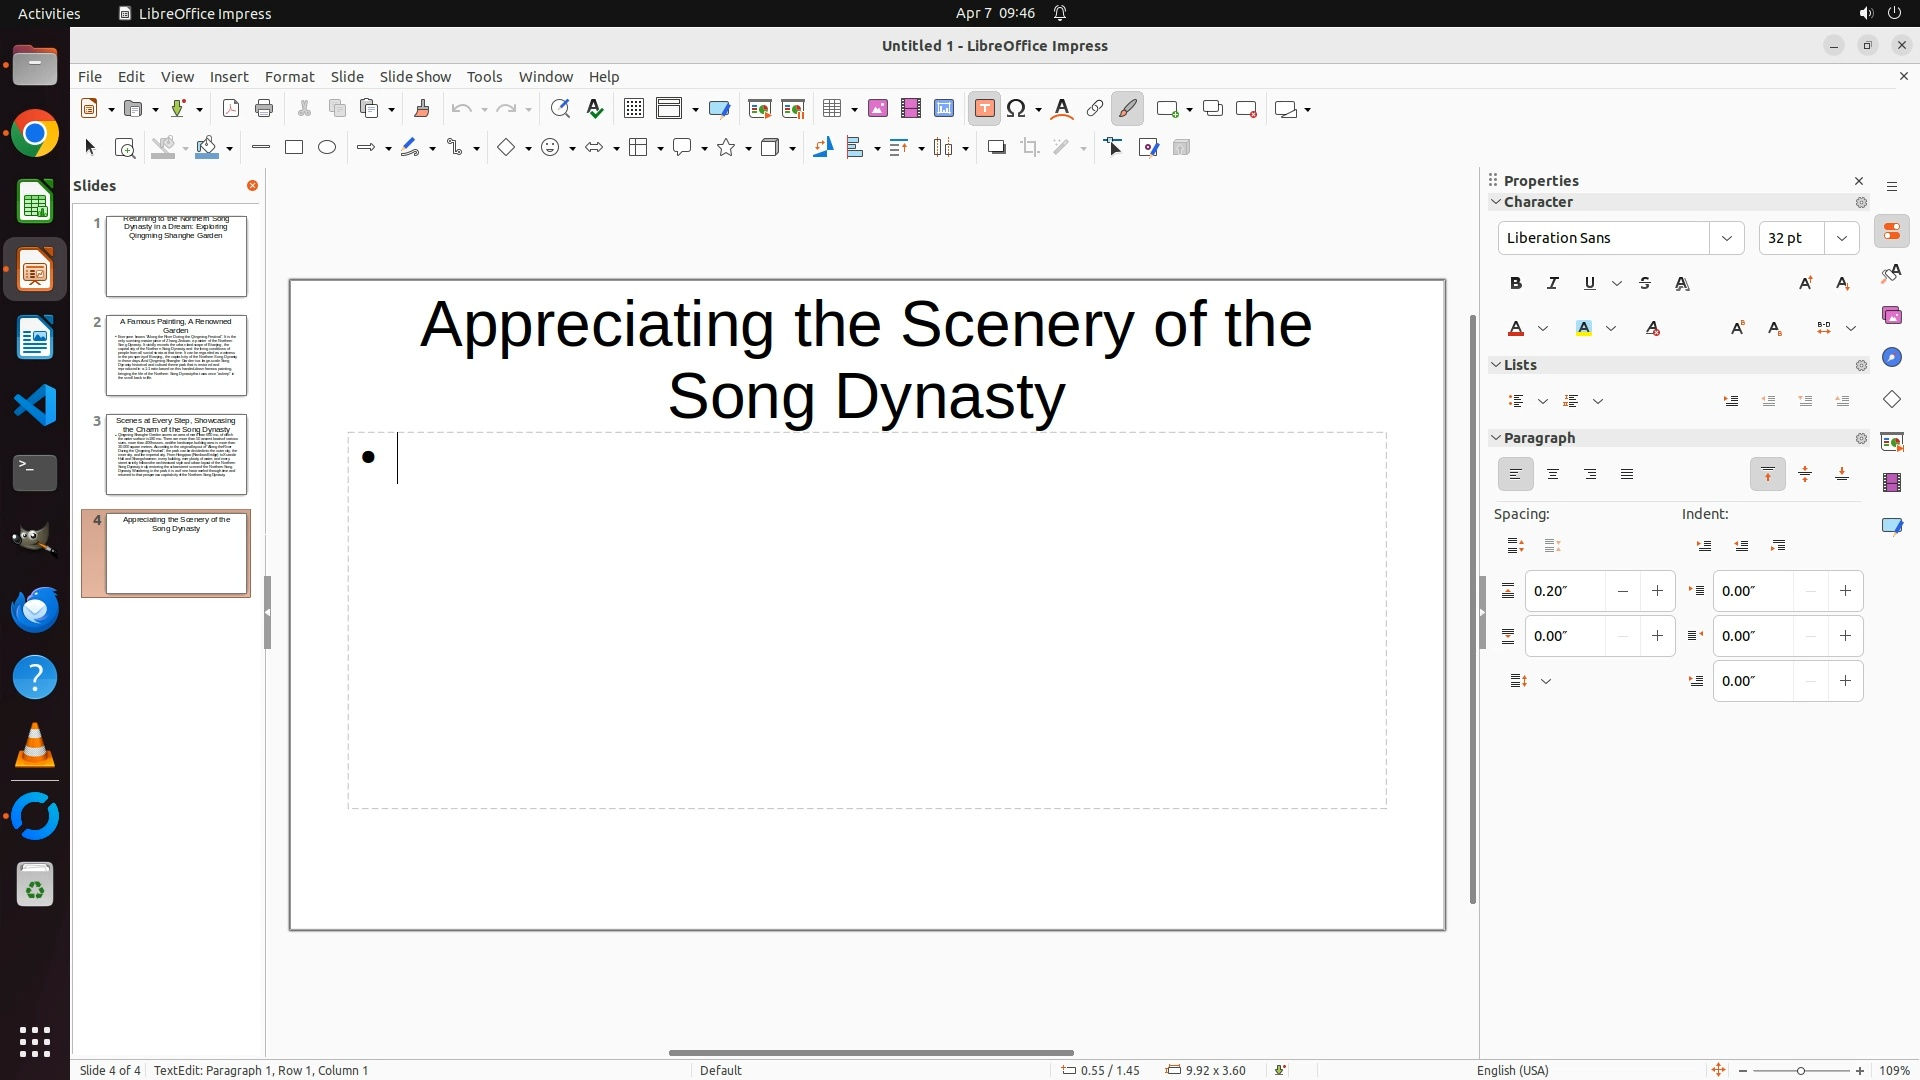Open the Slide Show menu

[415, 77]
